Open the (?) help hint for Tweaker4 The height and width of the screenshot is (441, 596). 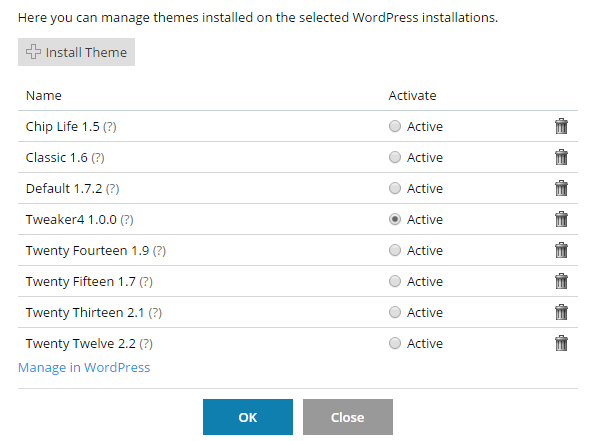[x=127, y=220]
